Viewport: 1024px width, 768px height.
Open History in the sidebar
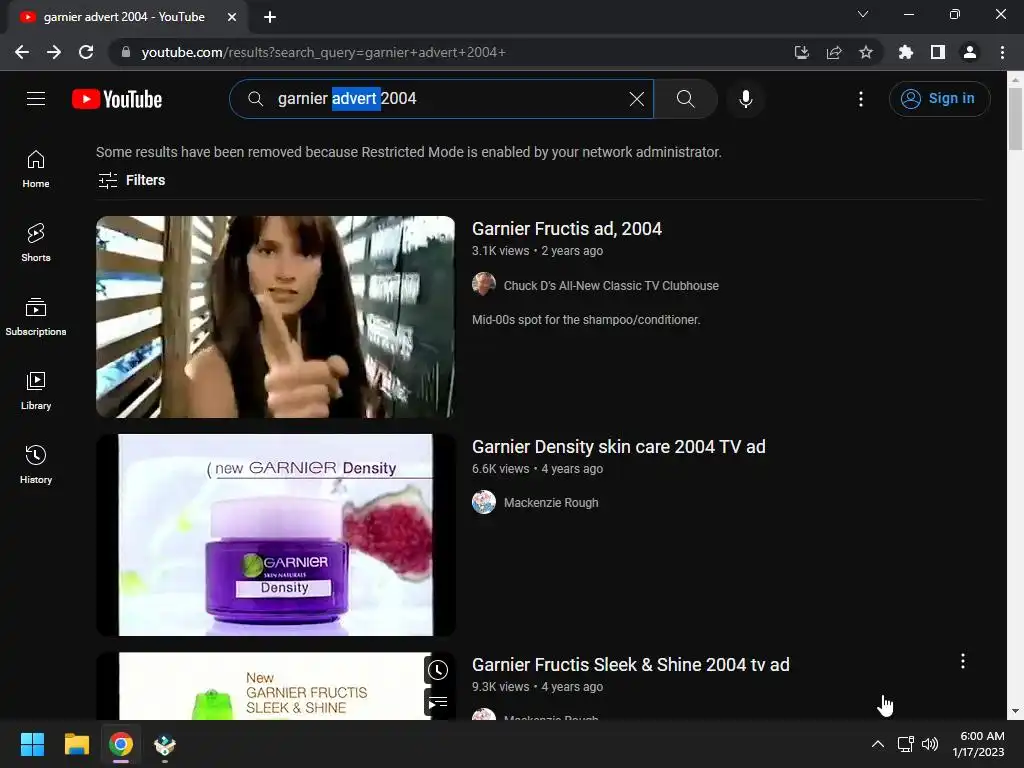(36, 464)
